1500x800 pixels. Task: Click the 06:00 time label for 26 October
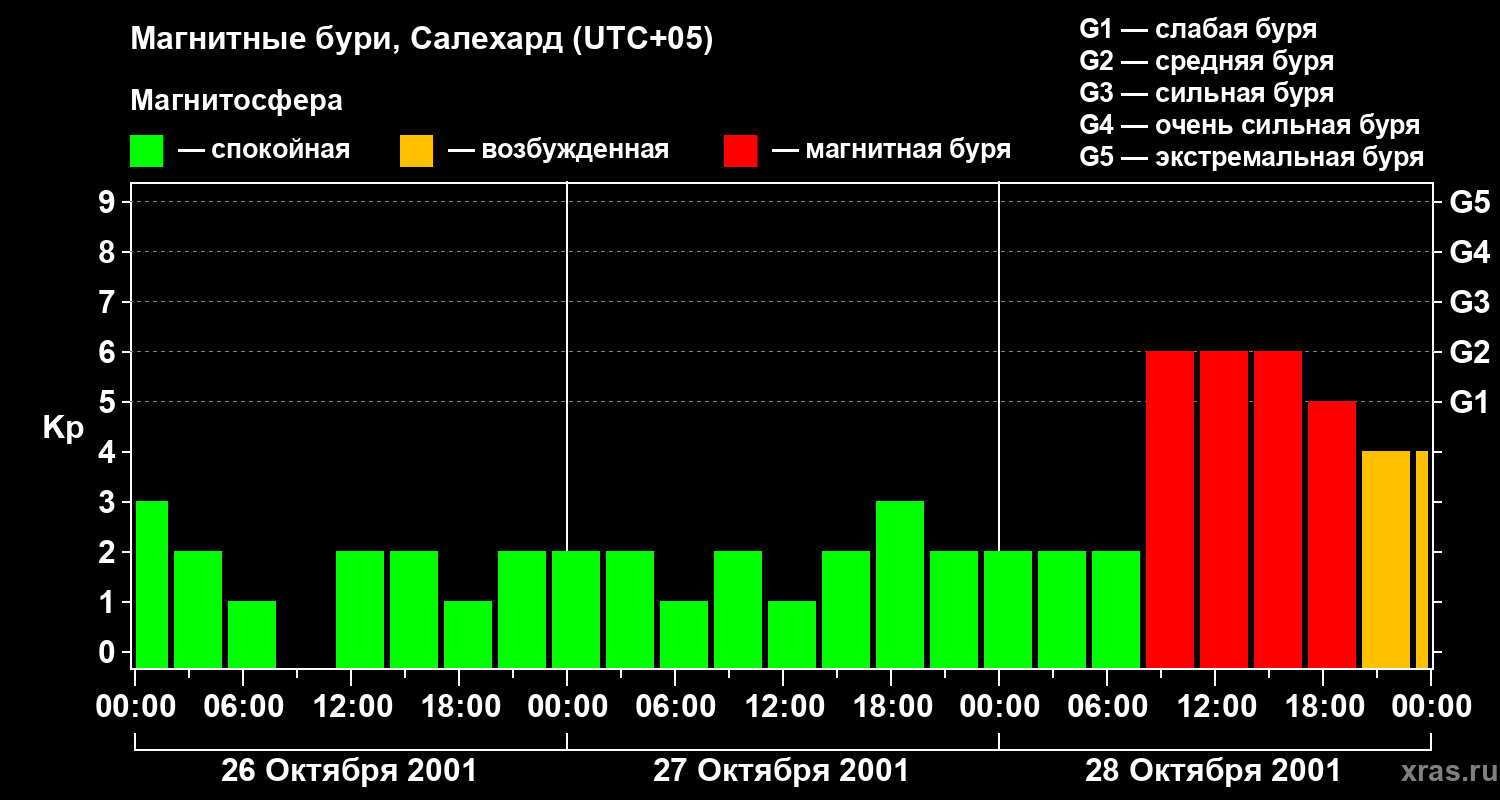coord(243,706)
